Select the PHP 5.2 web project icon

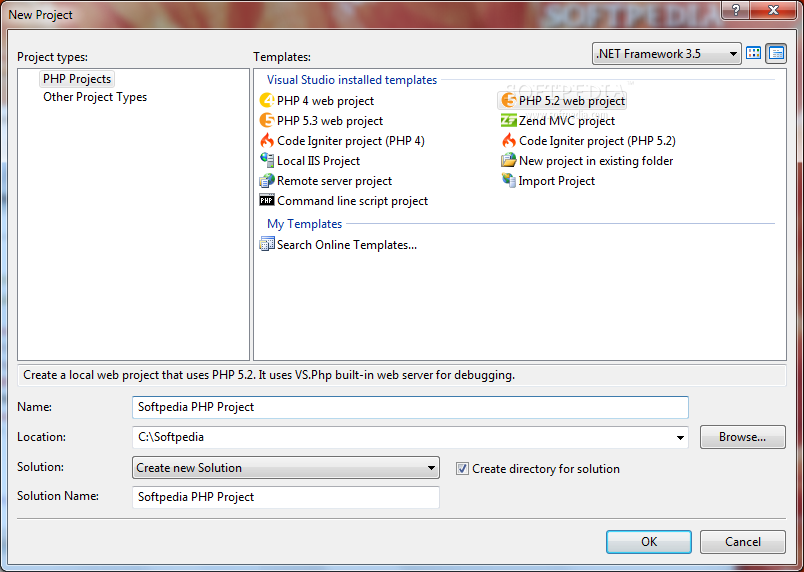click(509, 100)
